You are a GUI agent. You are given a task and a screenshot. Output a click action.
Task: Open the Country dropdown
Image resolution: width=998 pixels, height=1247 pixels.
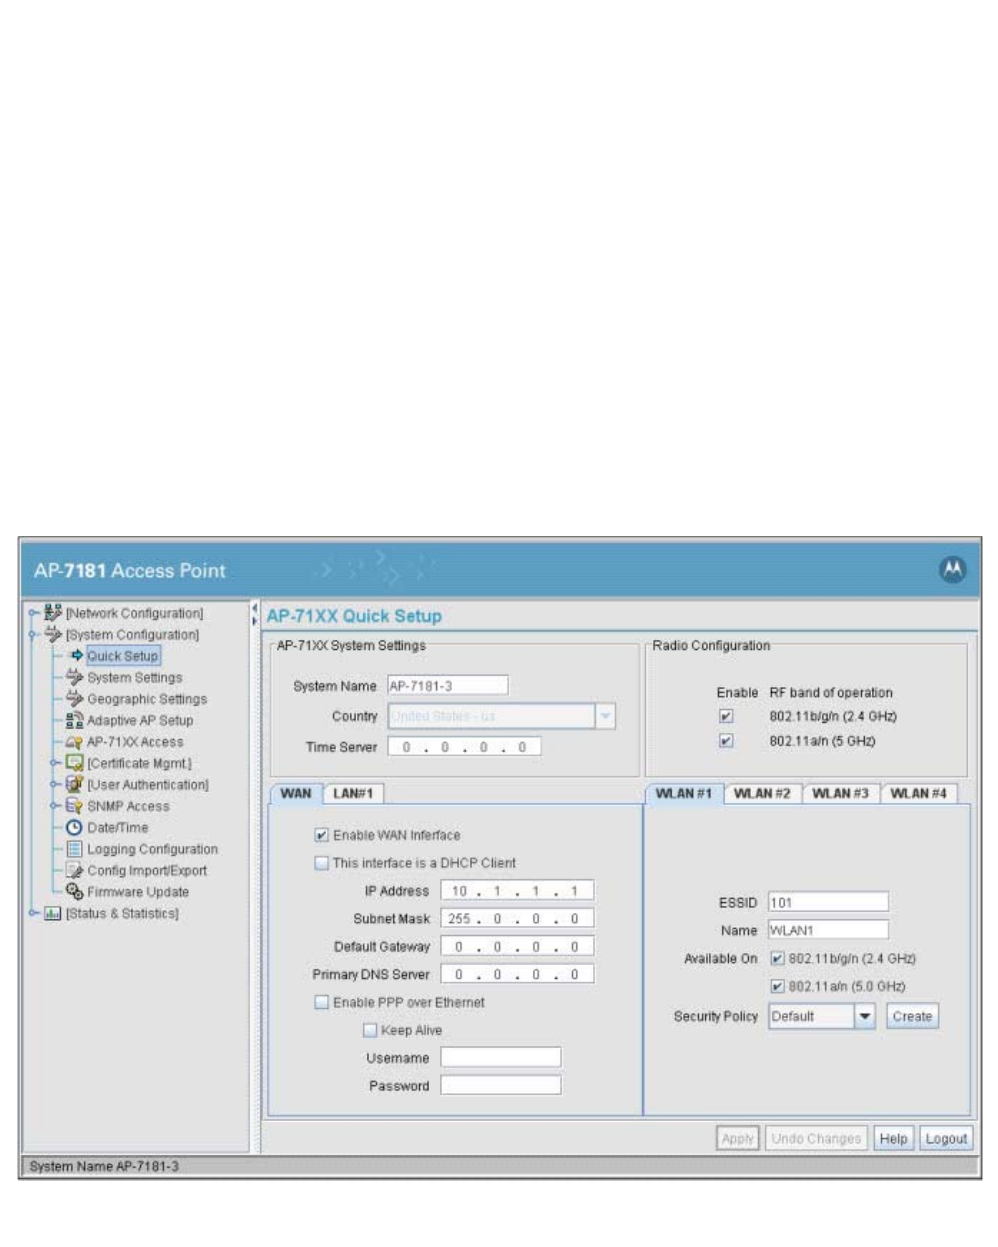(605, 716)
